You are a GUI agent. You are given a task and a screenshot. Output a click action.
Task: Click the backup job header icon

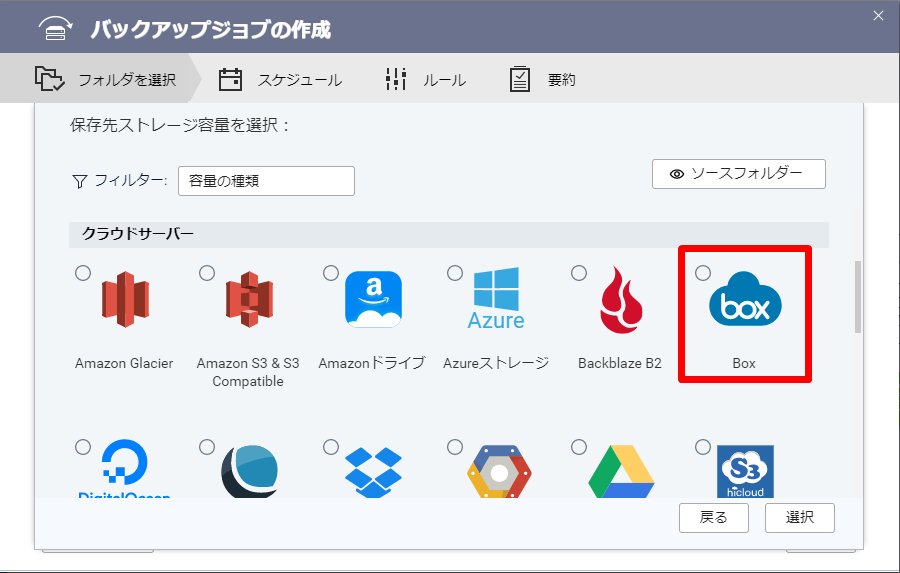click(x=56, y=28)
